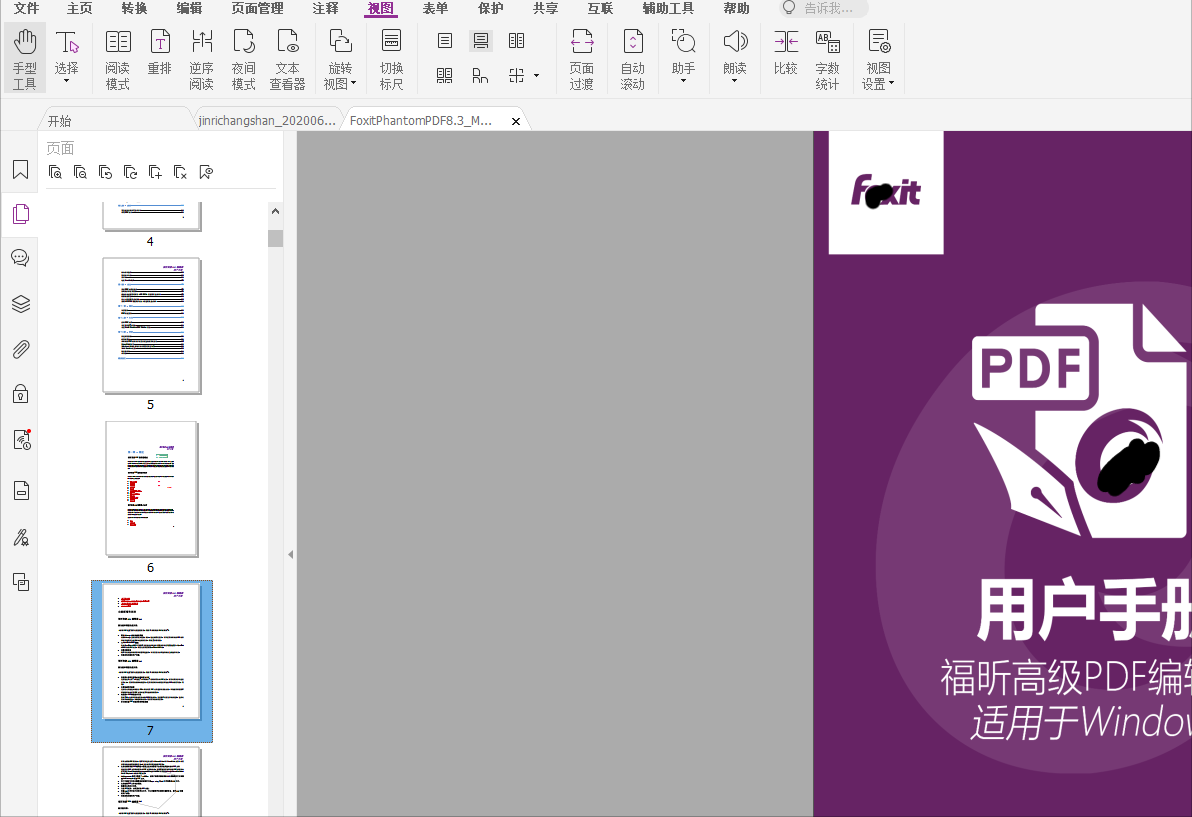Click the 告诉我 tell-me search box
Viewport: 1192px width, 817px height.
824,8
